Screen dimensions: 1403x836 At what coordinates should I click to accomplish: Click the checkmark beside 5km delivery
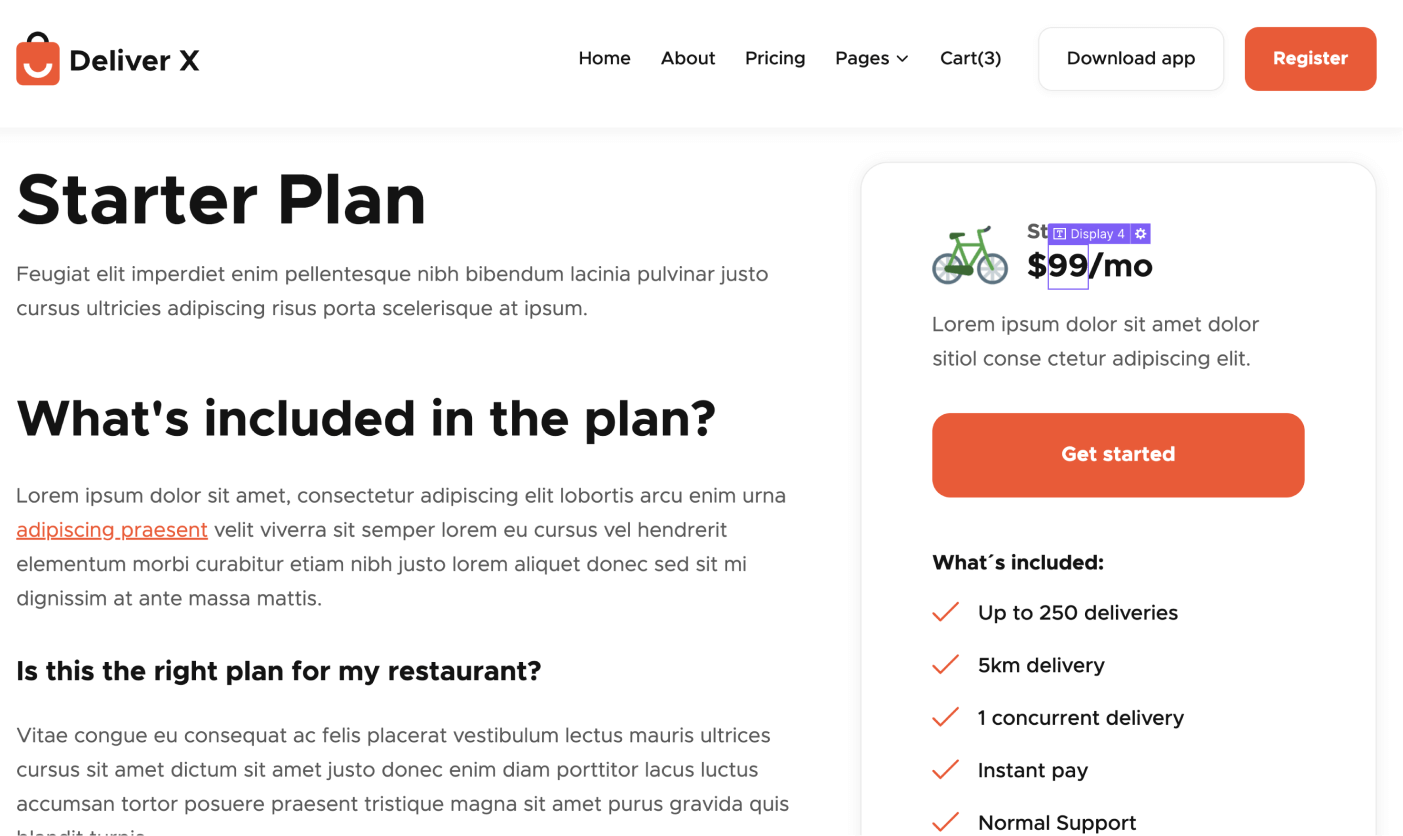tap(945, 664)
